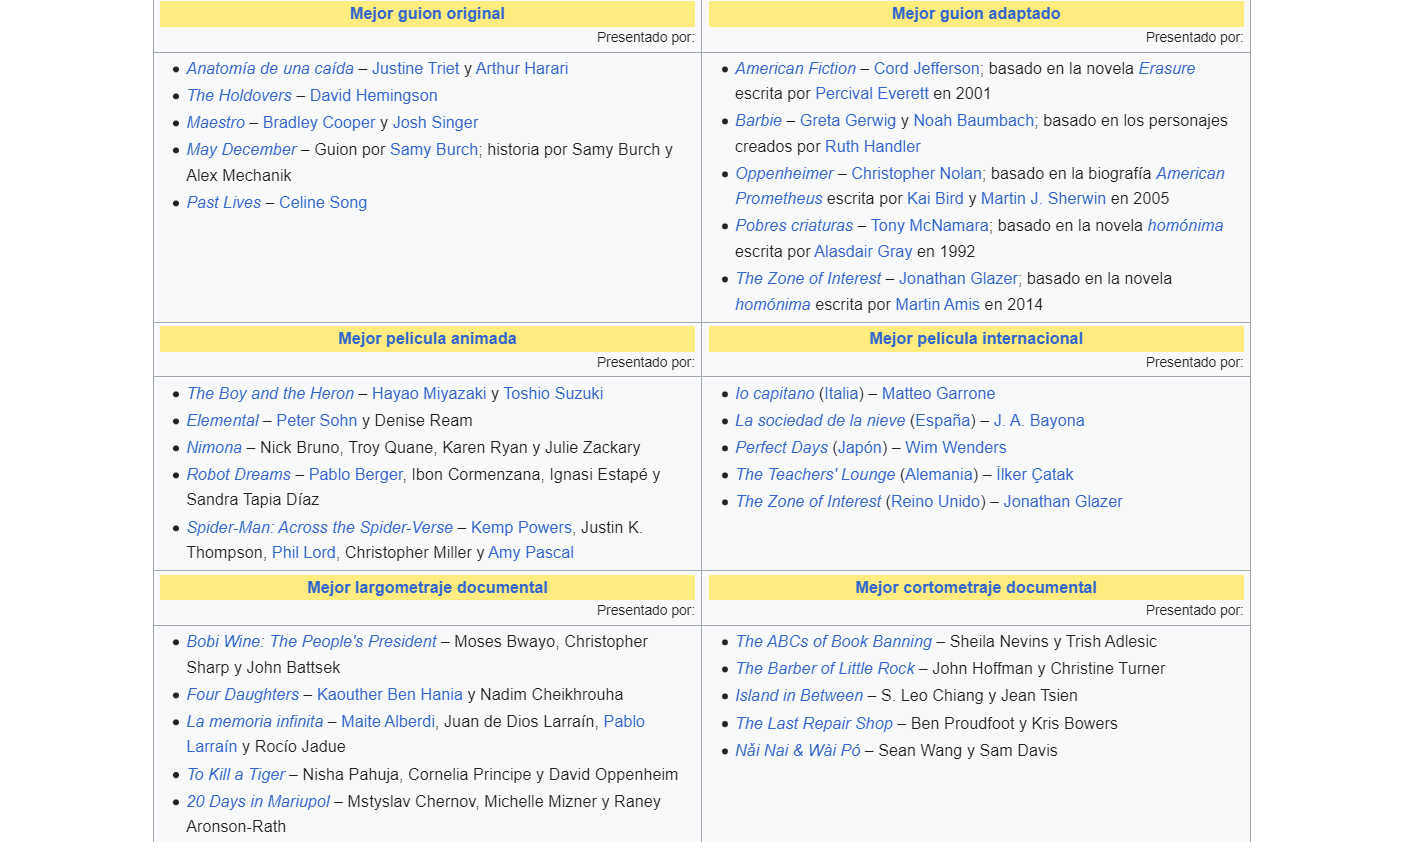Click the Cord Jefferson link

927,69
